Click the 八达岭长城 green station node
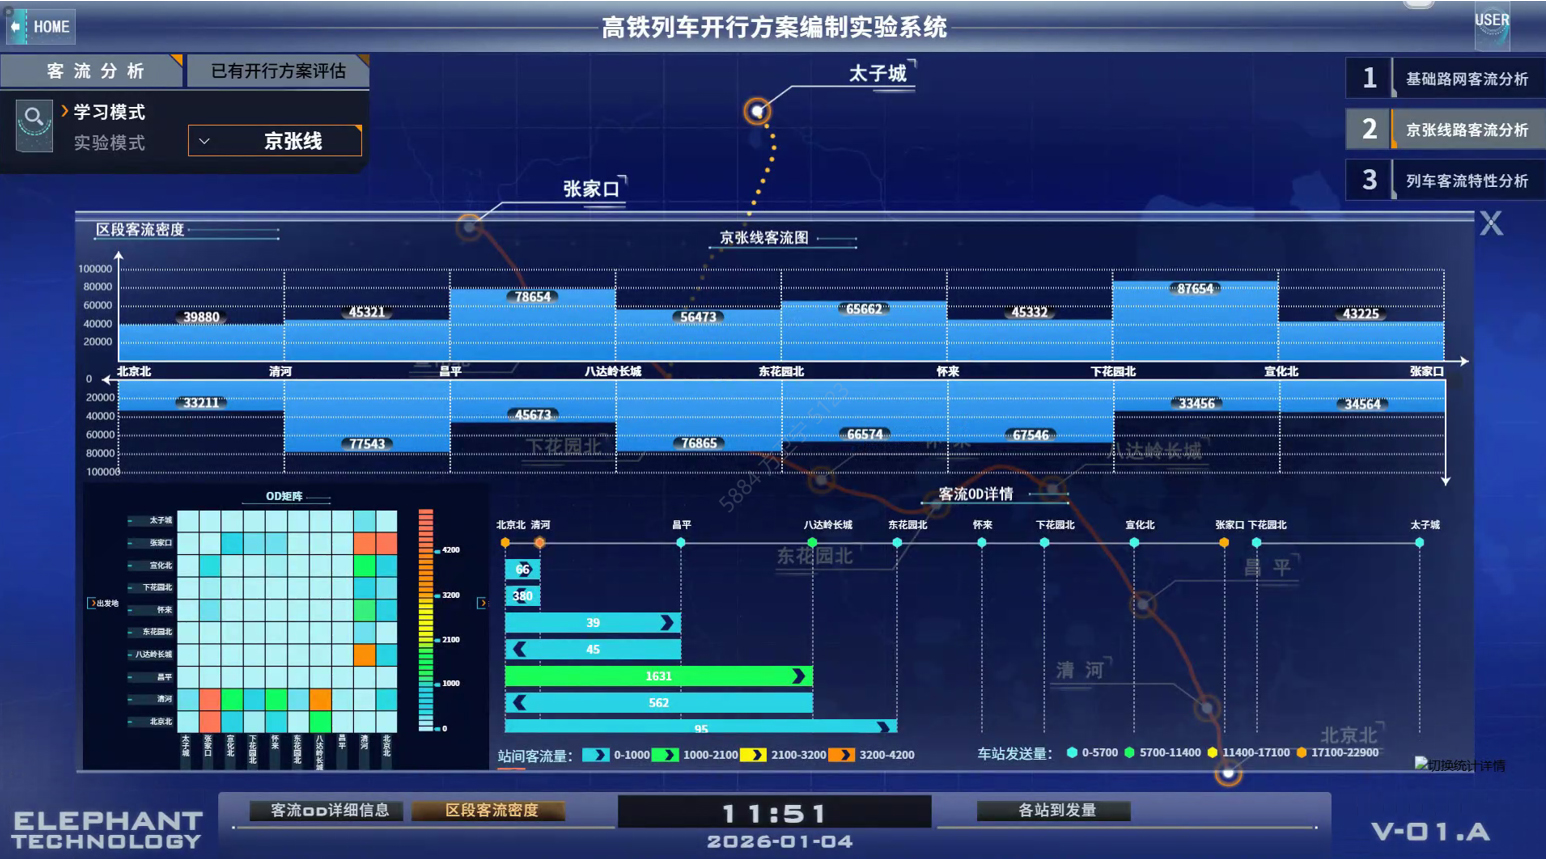 pos(812,542)
